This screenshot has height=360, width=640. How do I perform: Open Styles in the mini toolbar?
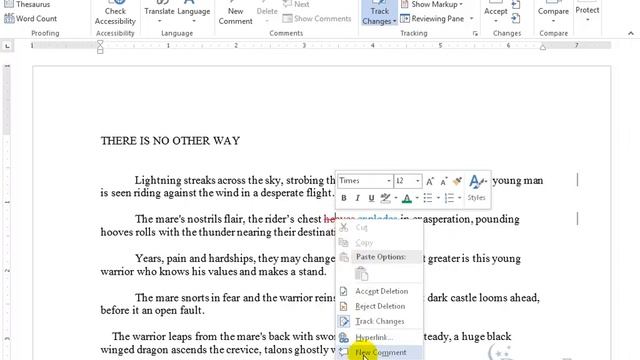tap(476, 188)
